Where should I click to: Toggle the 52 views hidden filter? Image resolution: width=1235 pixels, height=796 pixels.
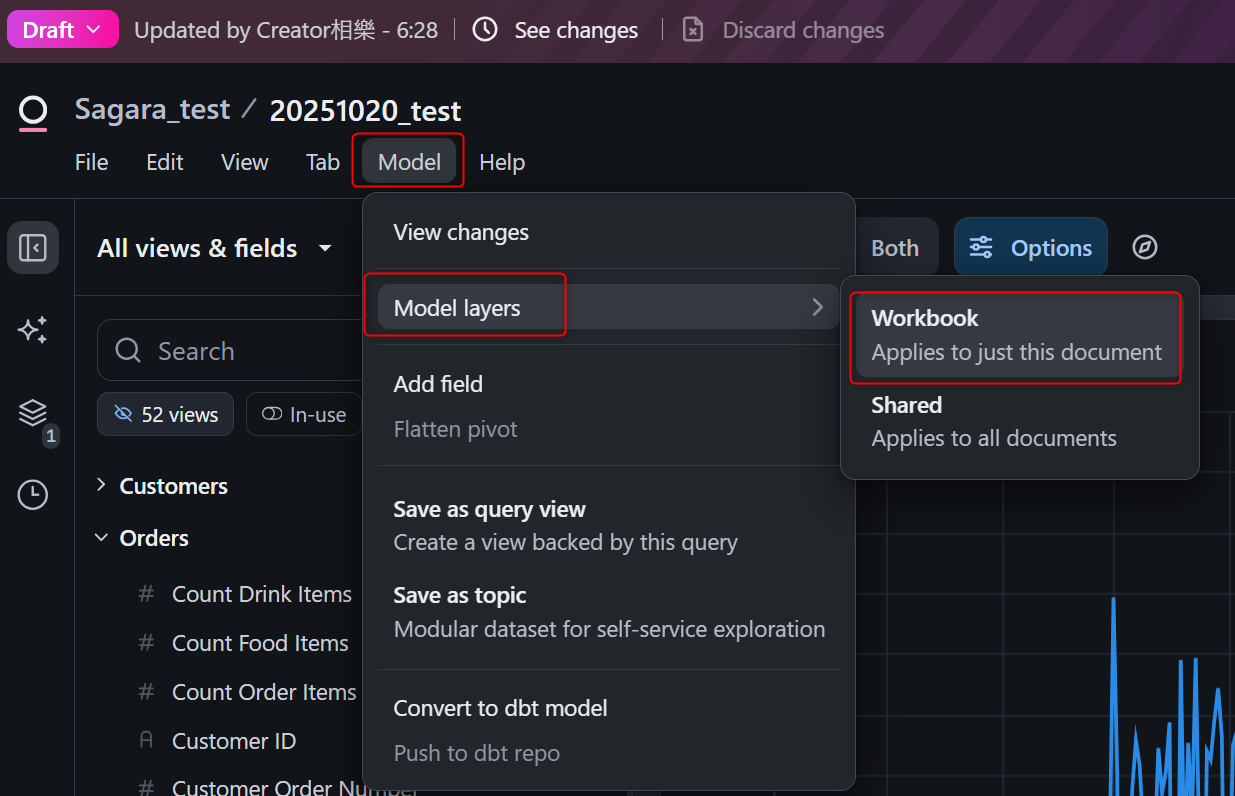pos(165,414)
